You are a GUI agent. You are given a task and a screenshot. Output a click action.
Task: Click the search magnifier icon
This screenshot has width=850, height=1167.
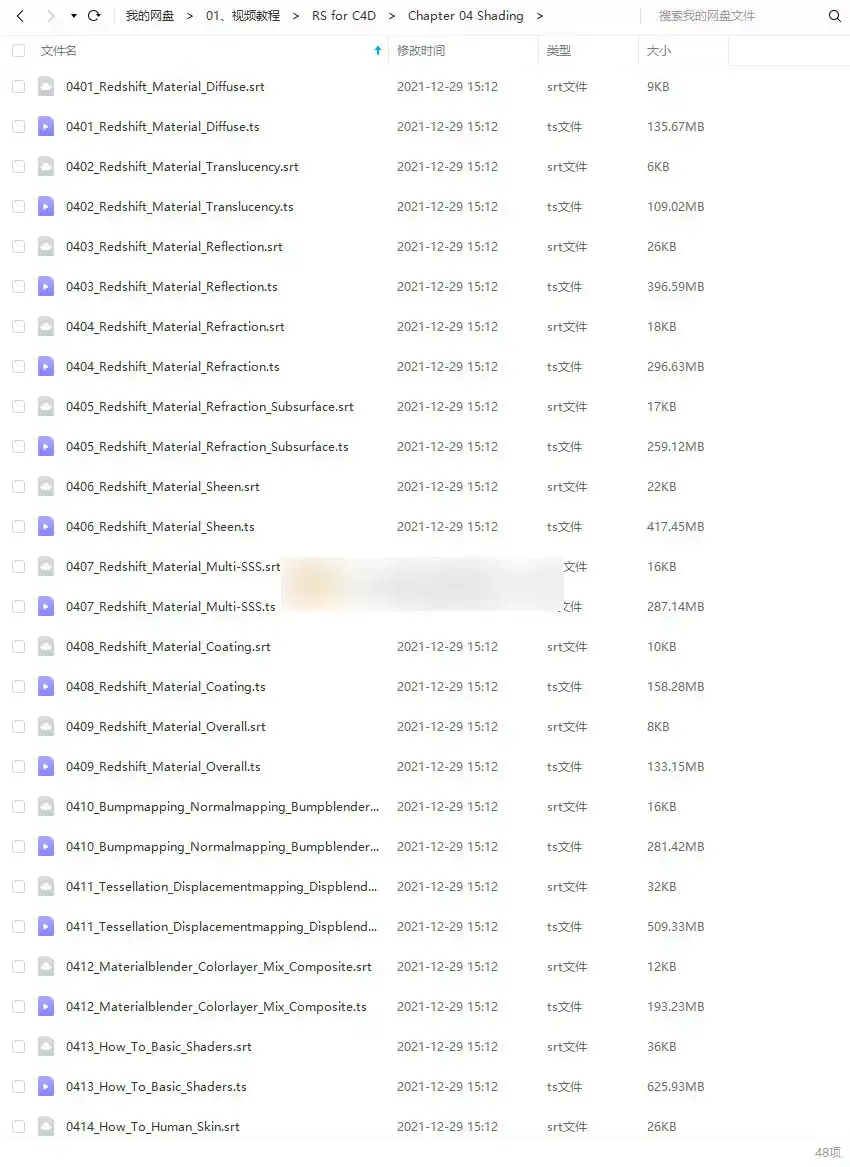tap(834, 16)
